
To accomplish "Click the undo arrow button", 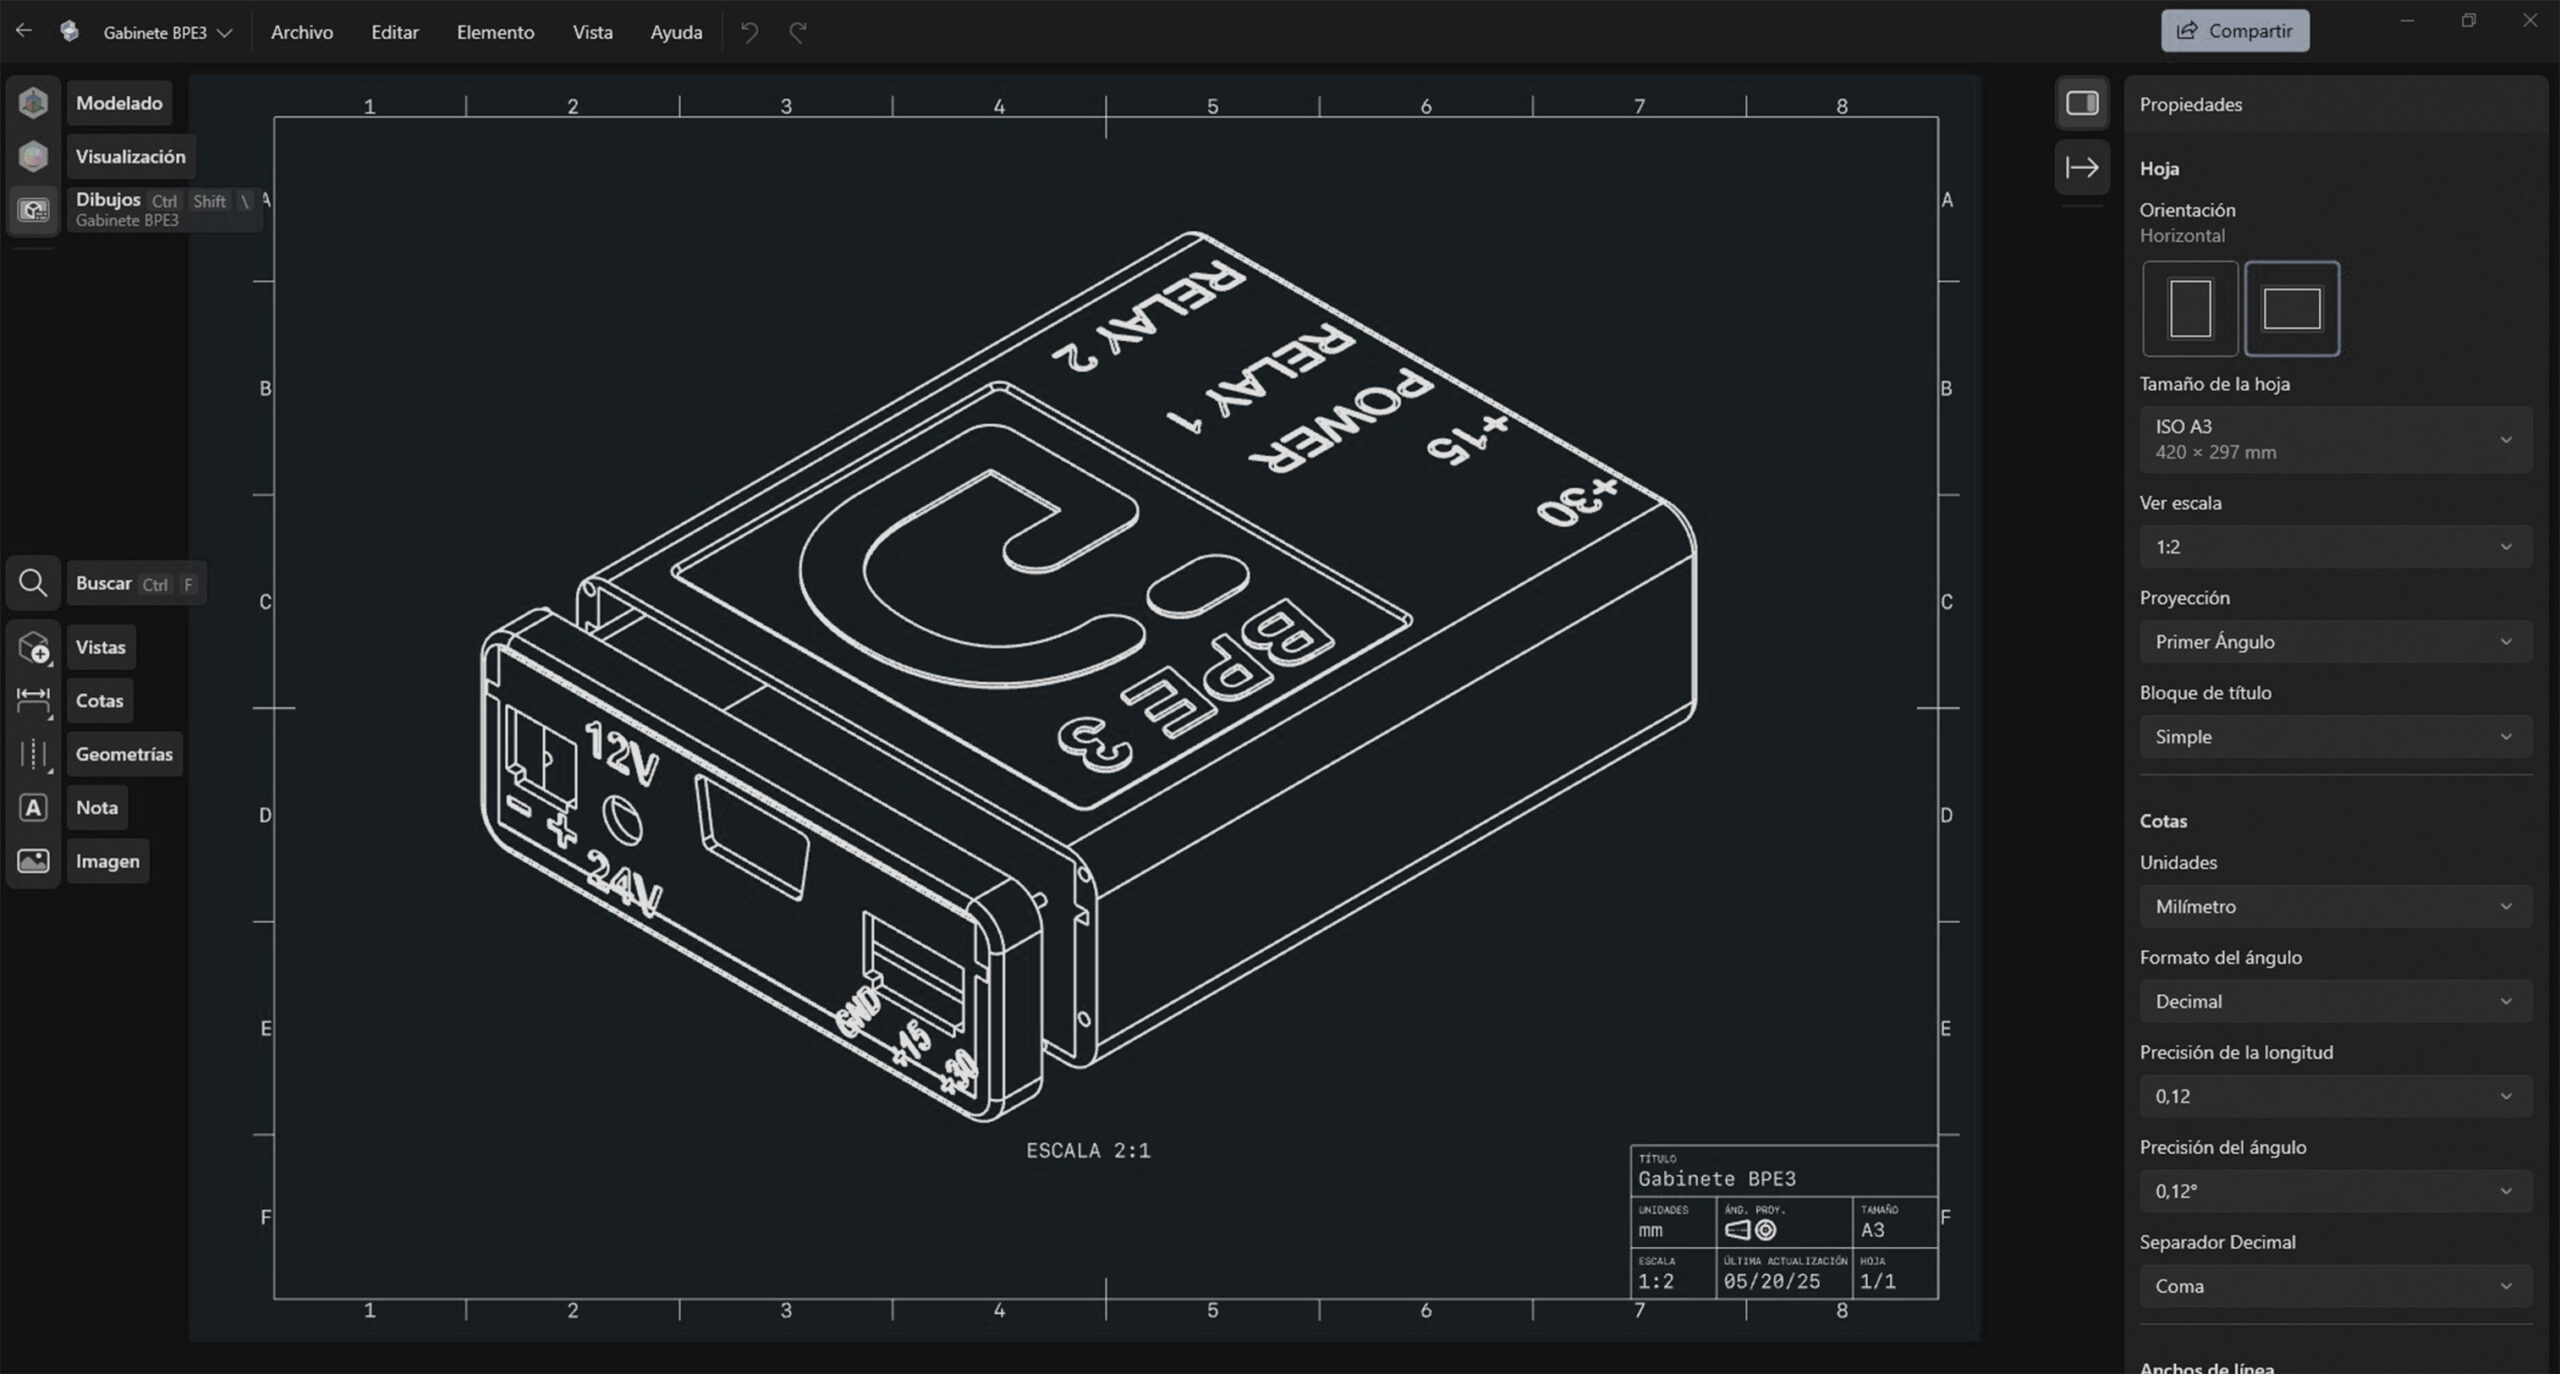I will click(x=749, y=32).
